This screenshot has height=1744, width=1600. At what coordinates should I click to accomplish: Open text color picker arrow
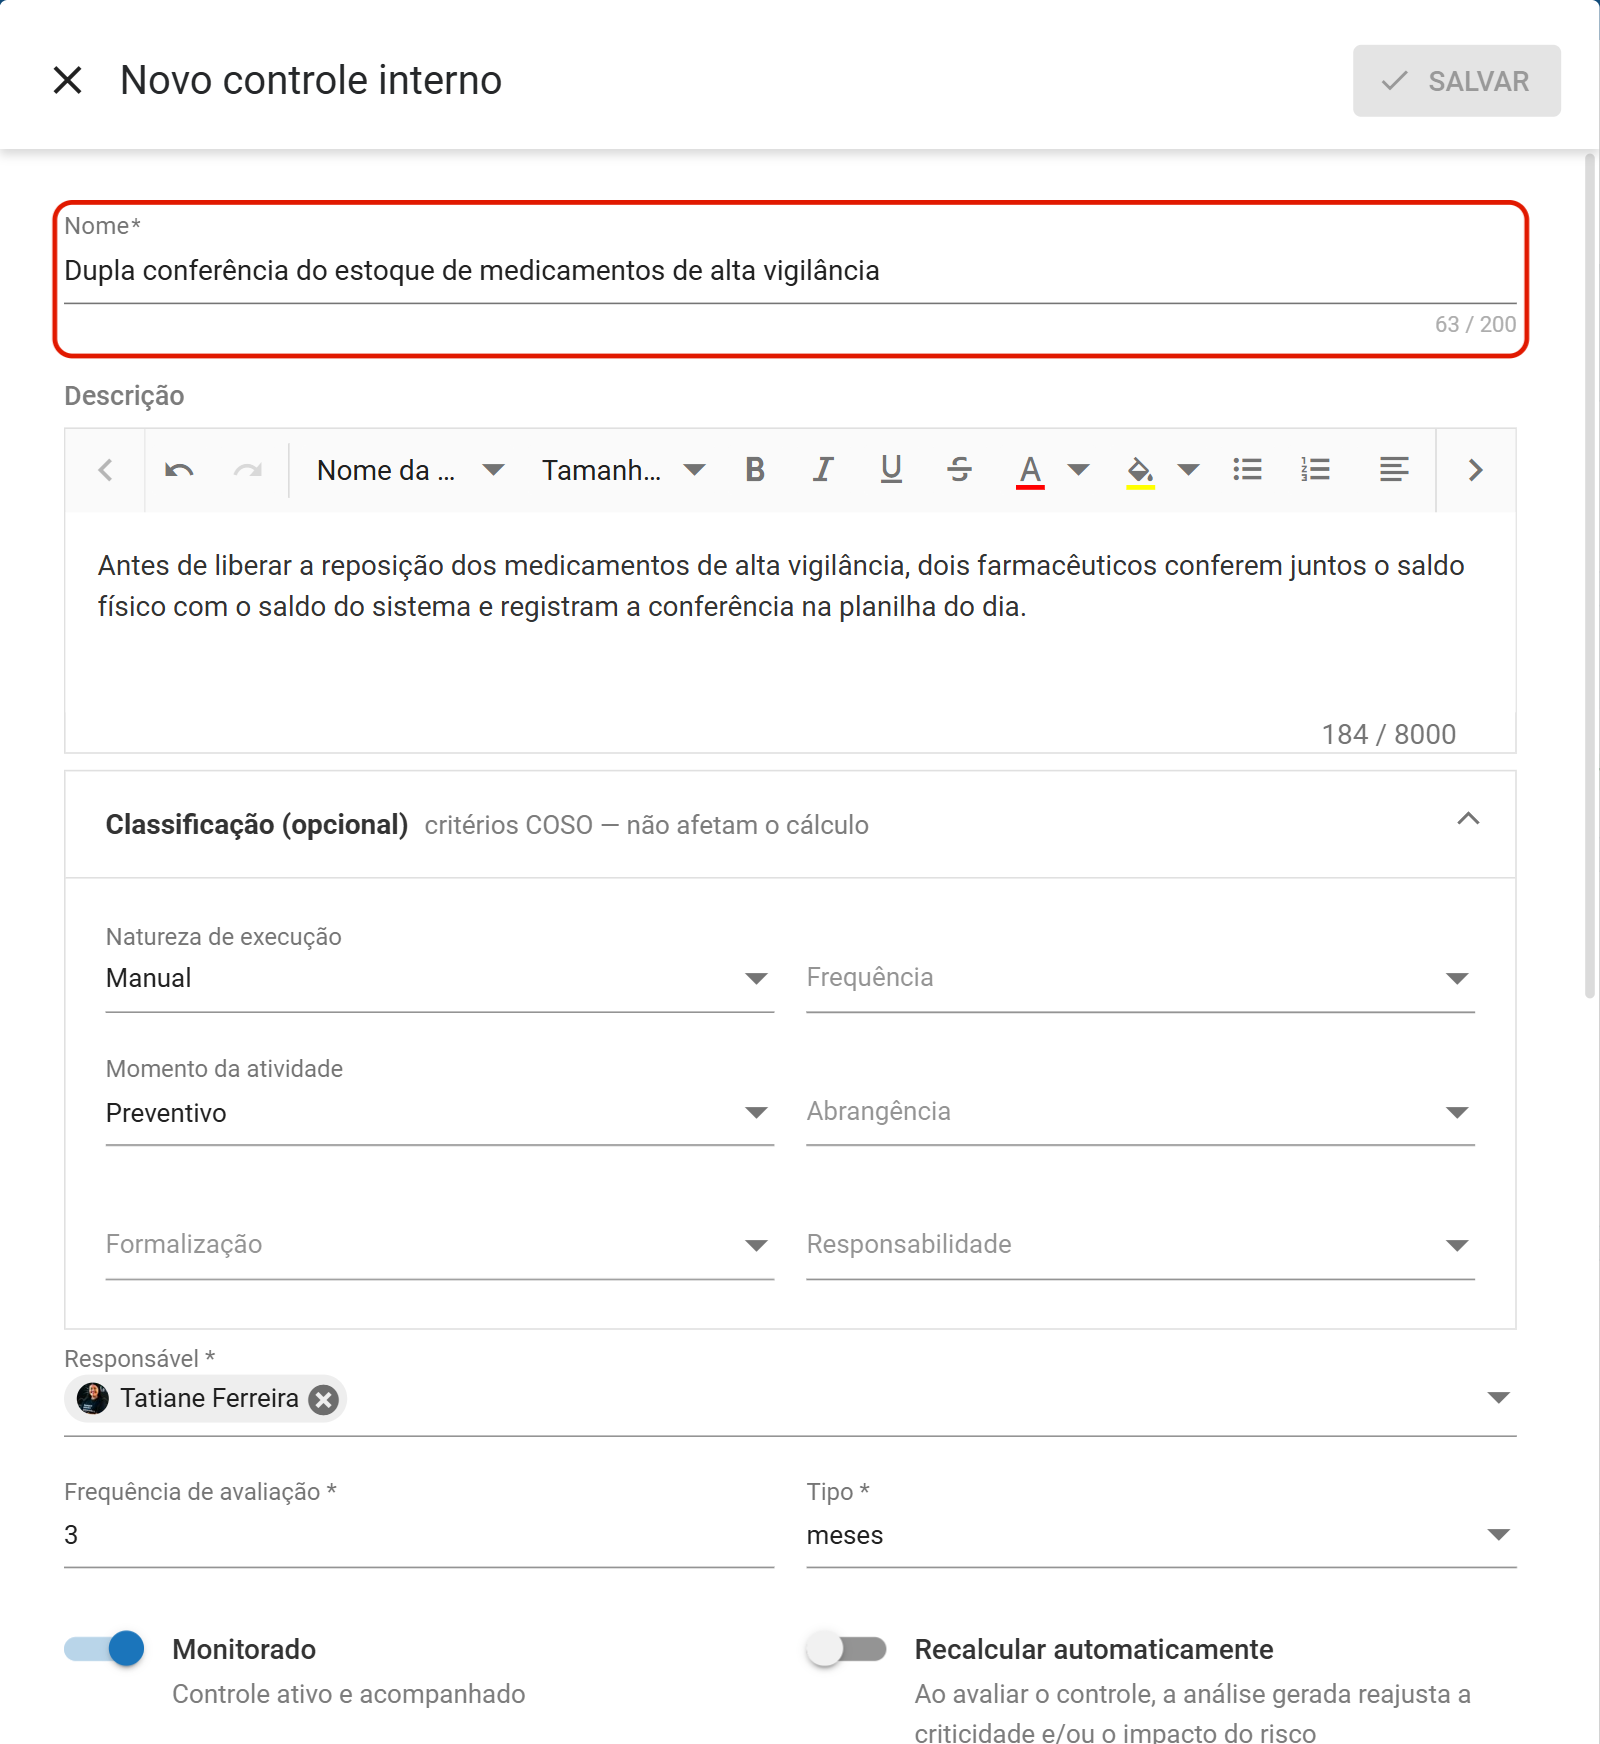pos(1078,470)
